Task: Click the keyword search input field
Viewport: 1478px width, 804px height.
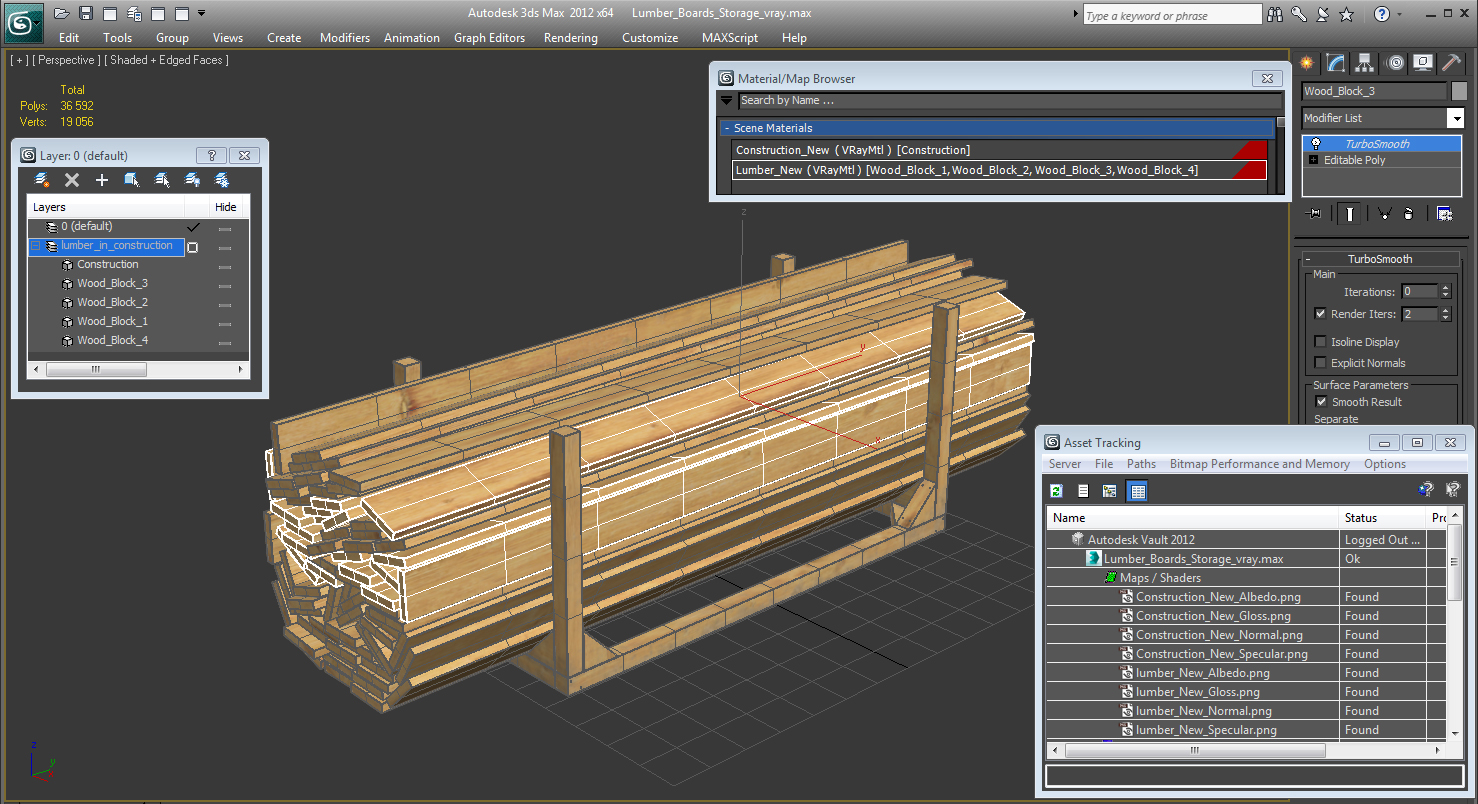Action: [x=1172, y=15]
